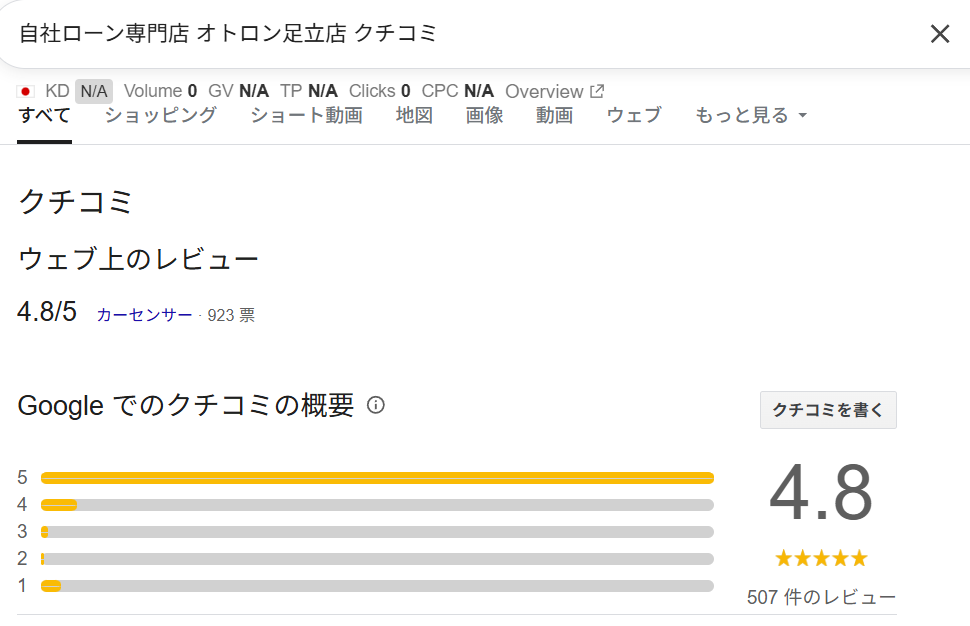Switch to the 動画 tab

[554, 115]
